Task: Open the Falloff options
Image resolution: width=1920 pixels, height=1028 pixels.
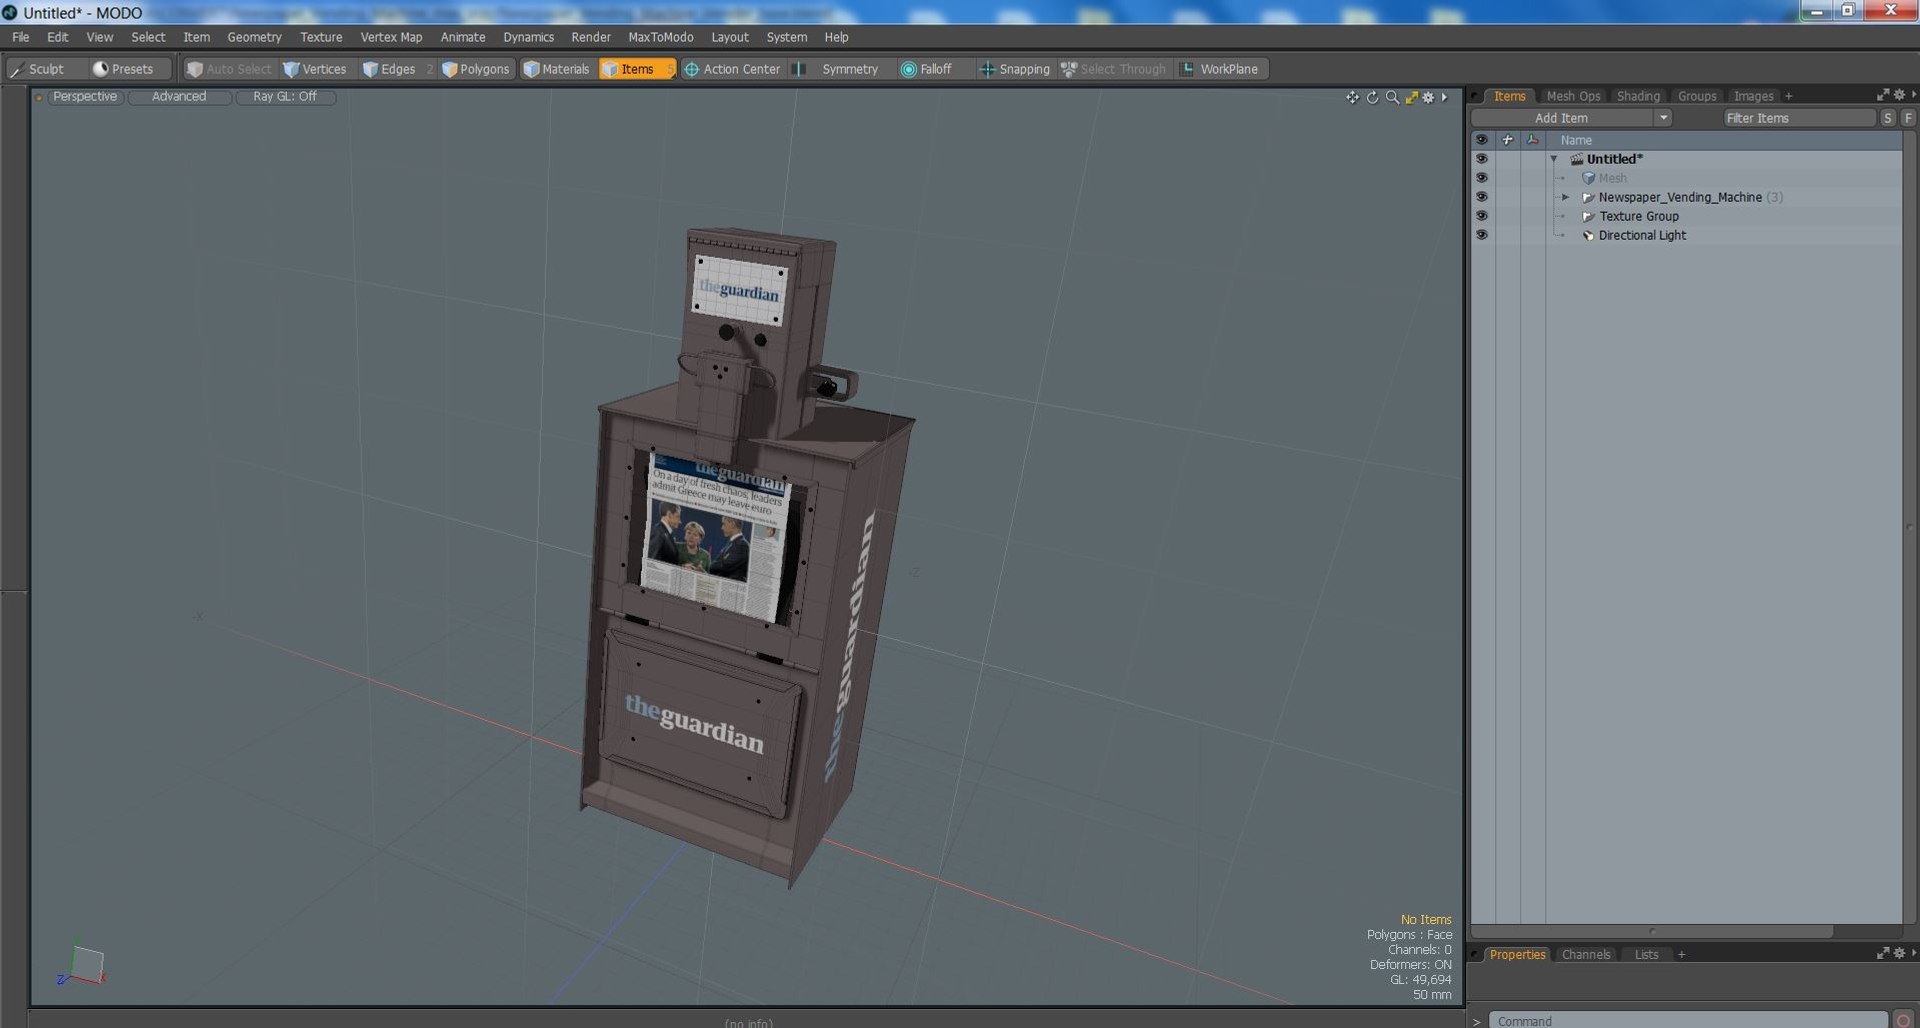Action: pyautogui.click(x=927, y=69)
